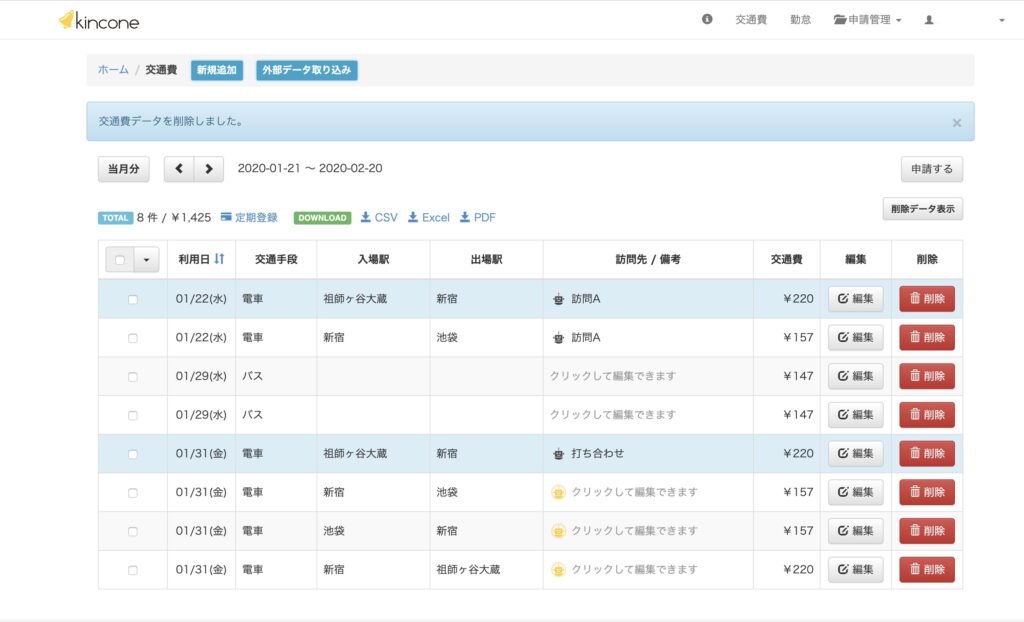Open the user profile icon menu
The image size is (1024, 622).
929,20
